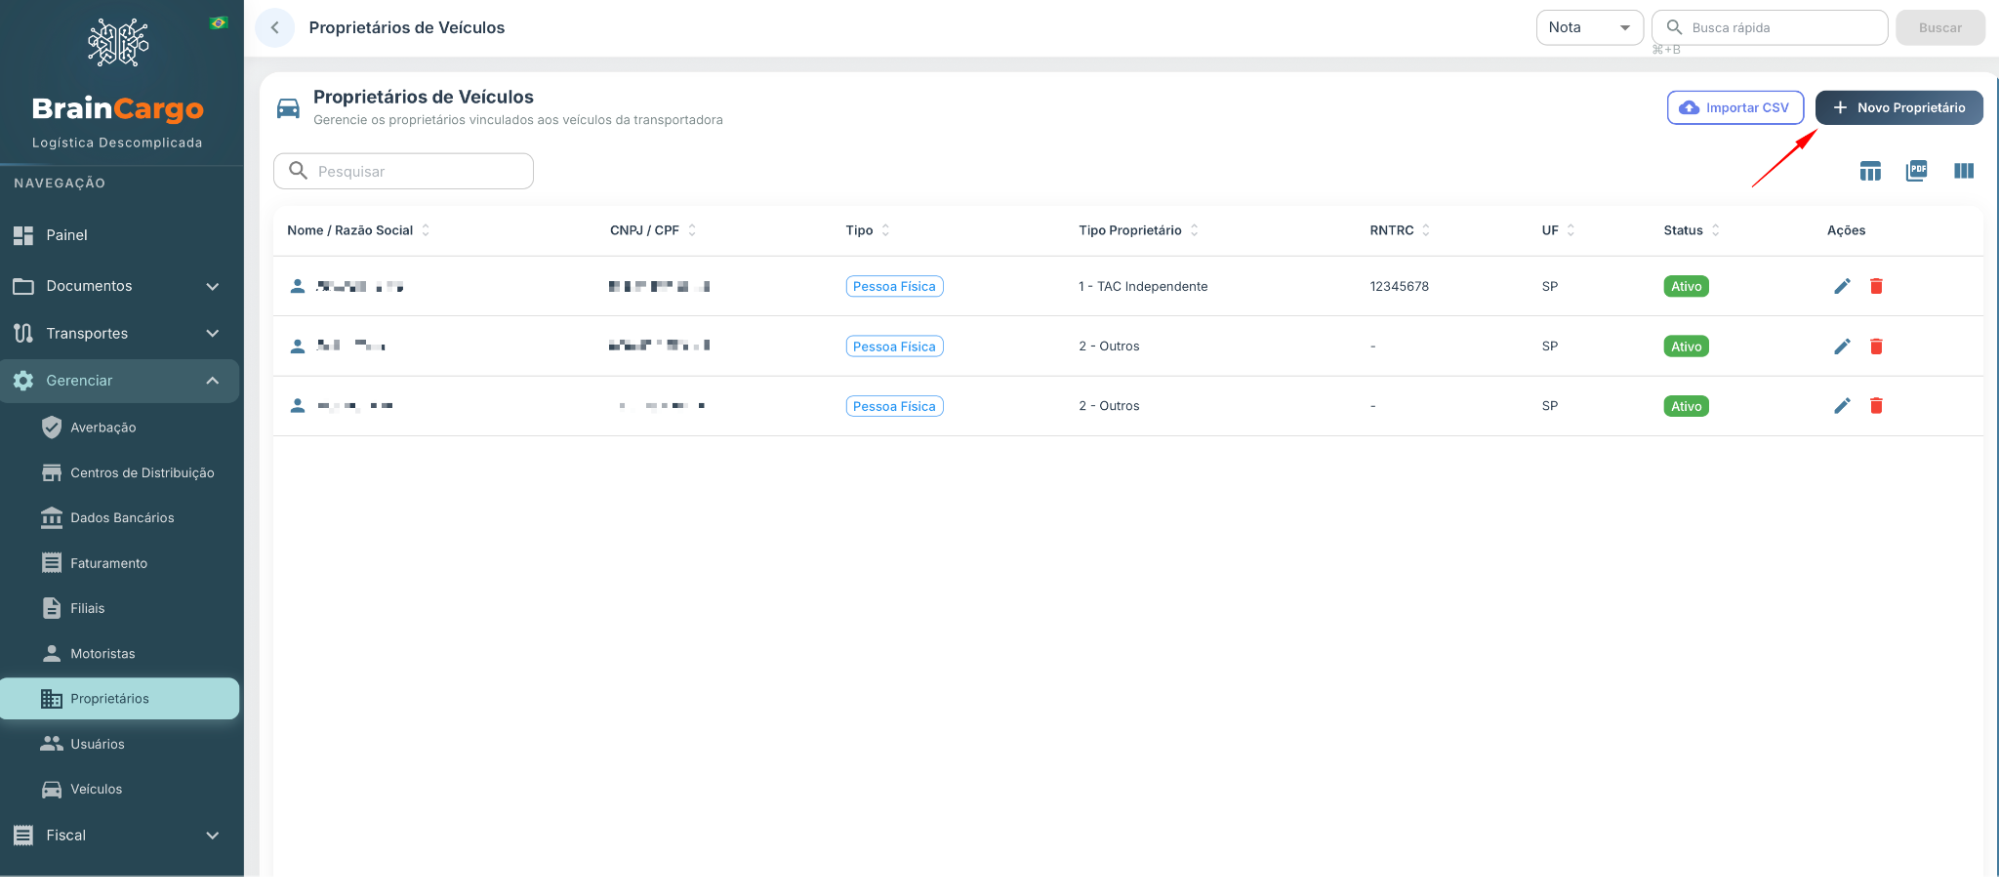Click the Novo Proprietário button
This screenshot has width=1999, height=877.
pos(1899,108)
